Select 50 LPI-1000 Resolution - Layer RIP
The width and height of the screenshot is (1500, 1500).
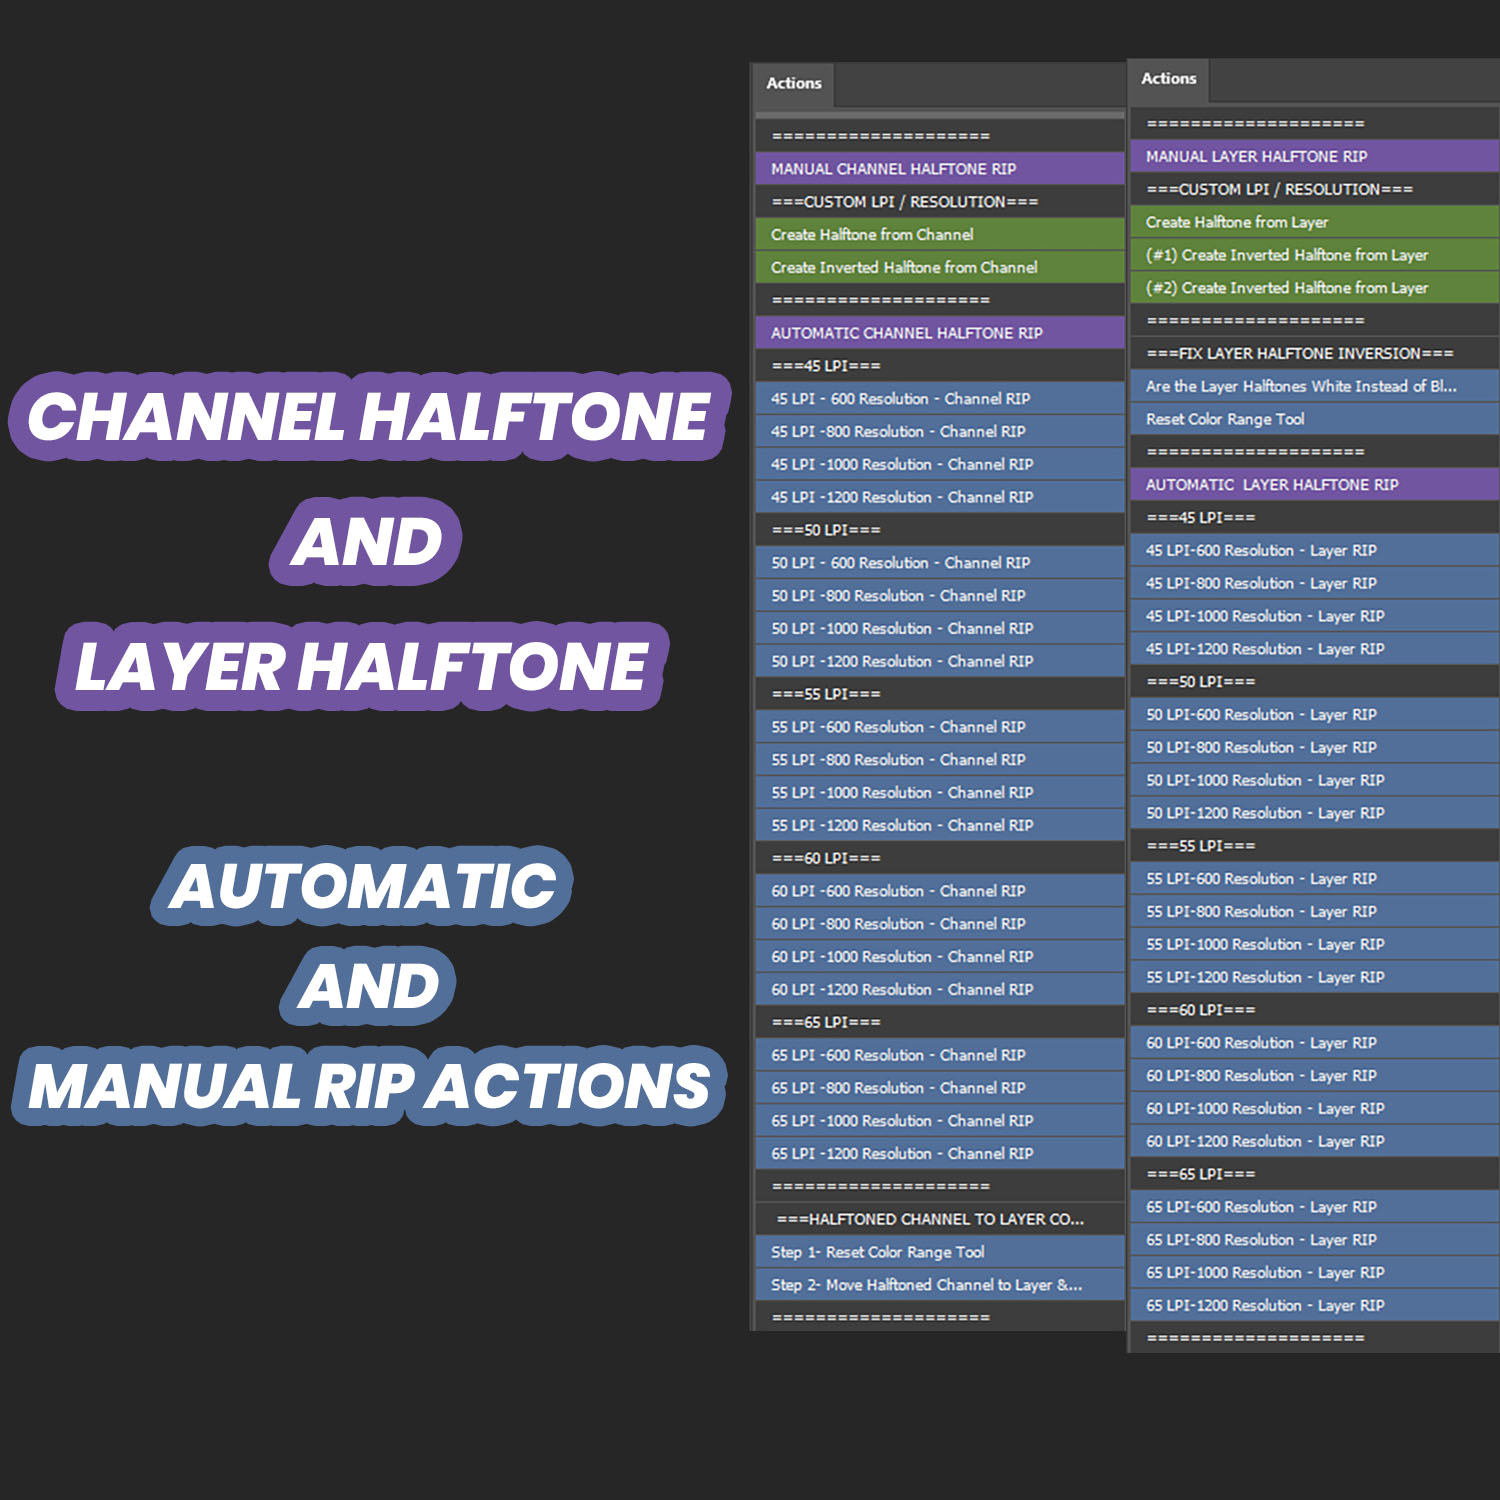pos(1315,780)
